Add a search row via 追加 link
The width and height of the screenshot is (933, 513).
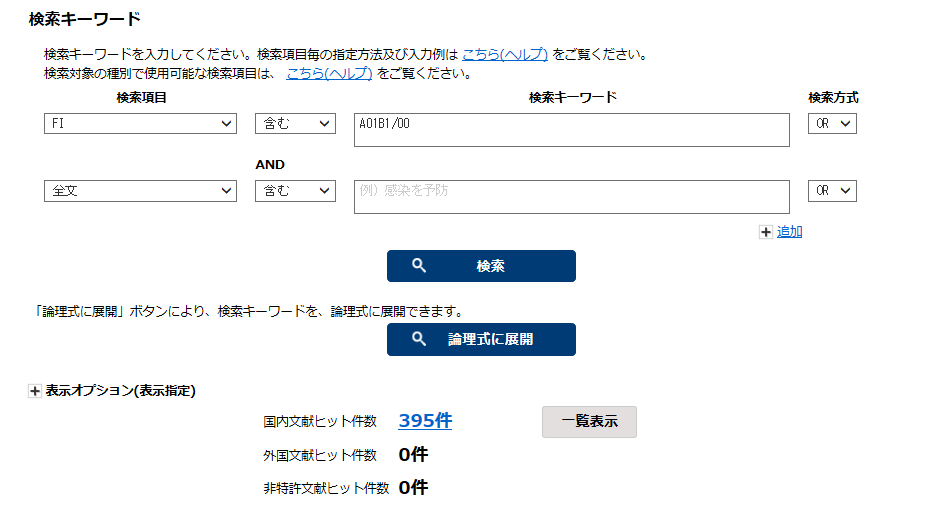790,232
